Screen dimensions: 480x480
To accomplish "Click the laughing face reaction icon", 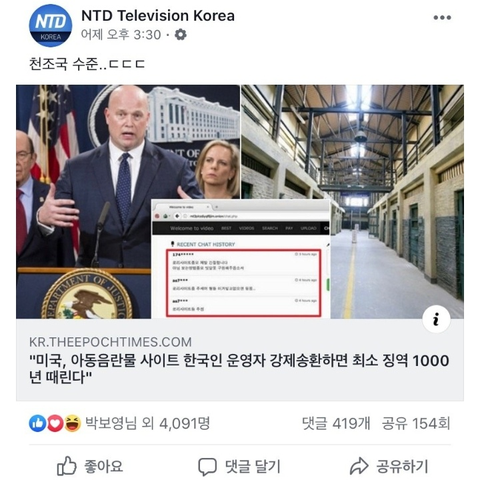I will click(73, 423).
